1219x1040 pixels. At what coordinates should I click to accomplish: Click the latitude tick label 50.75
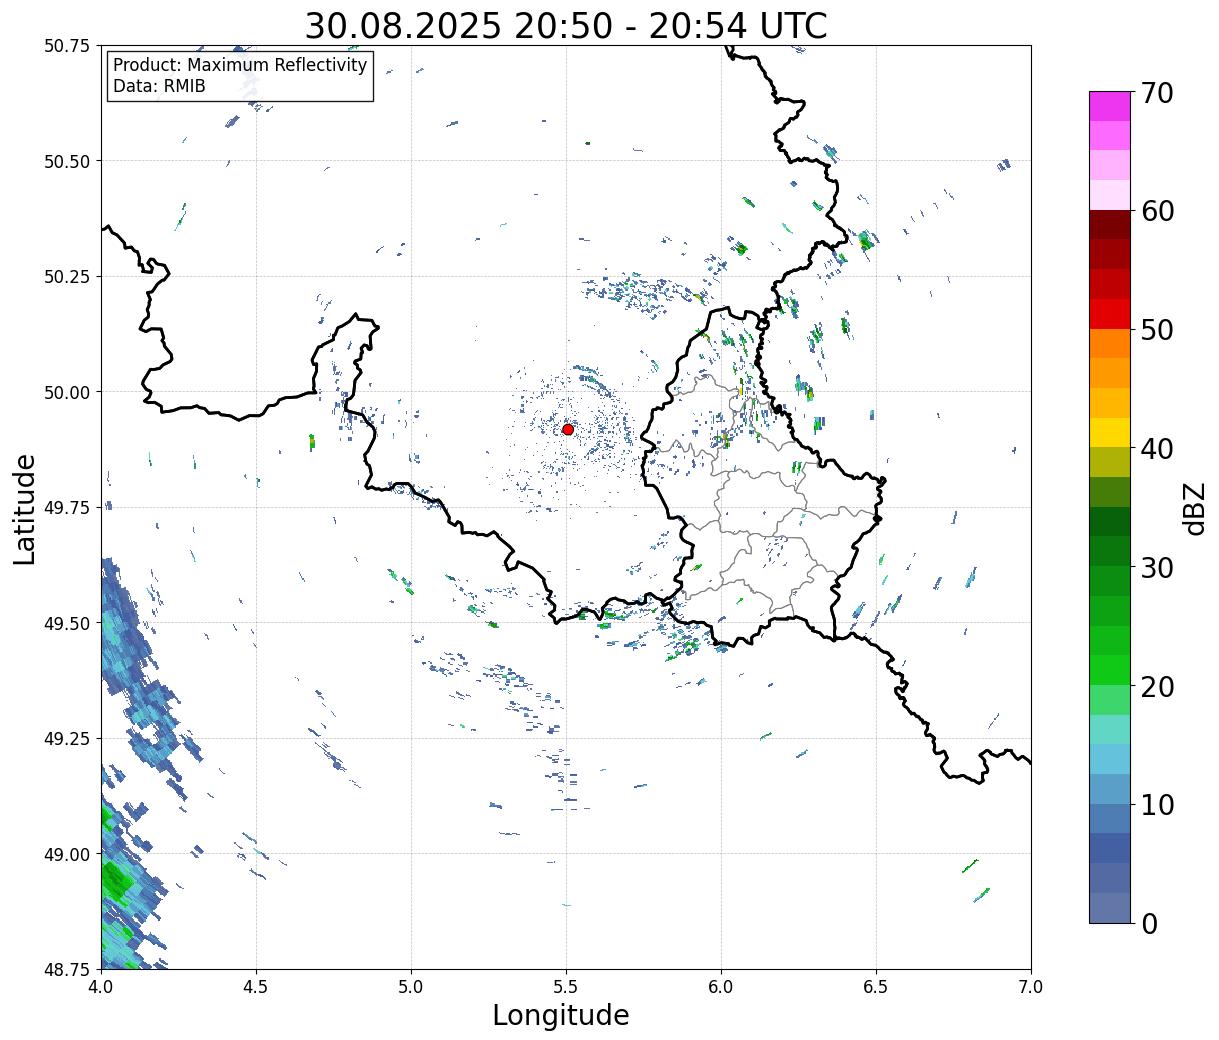(66, 46)
